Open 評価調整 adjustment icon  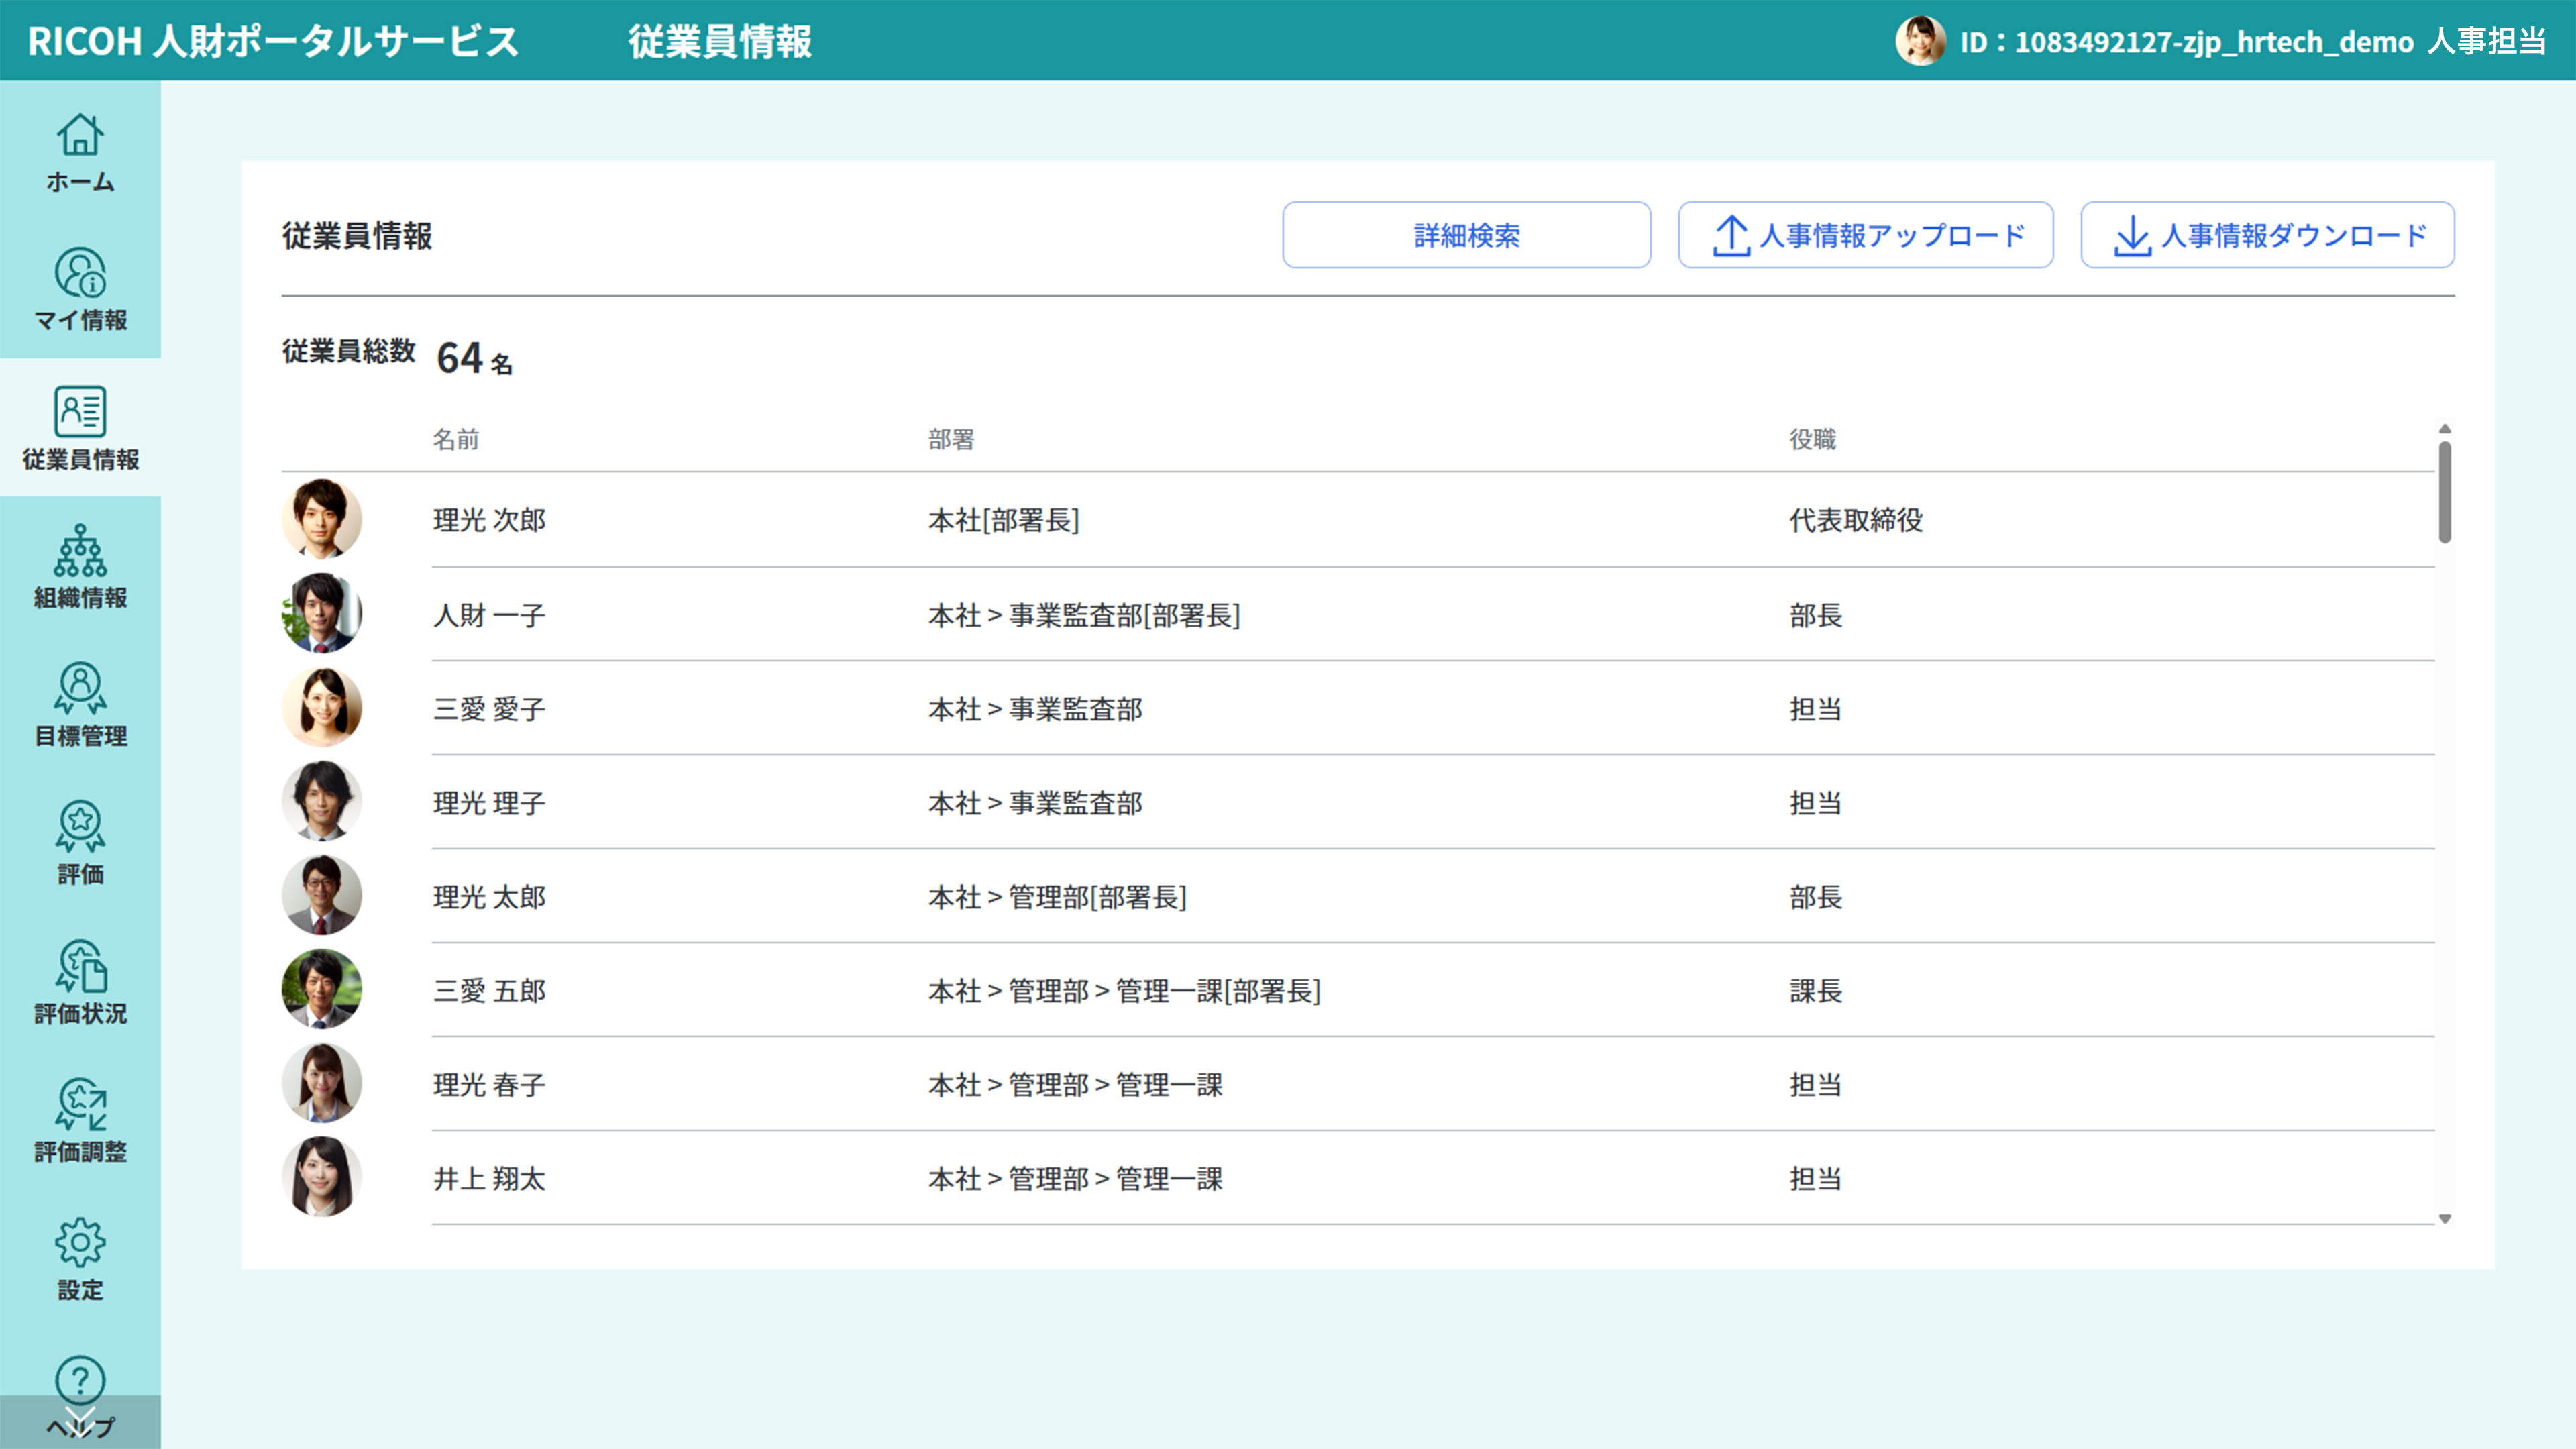(80, 1104)
